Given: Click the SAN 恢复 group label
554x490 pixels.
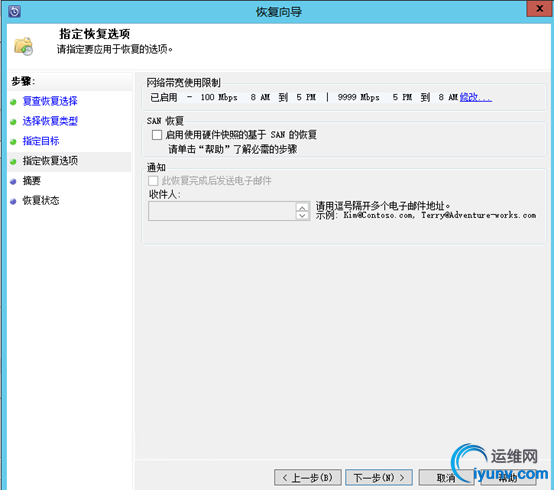Looking at the screenshot, I should [x=165, y=121].
